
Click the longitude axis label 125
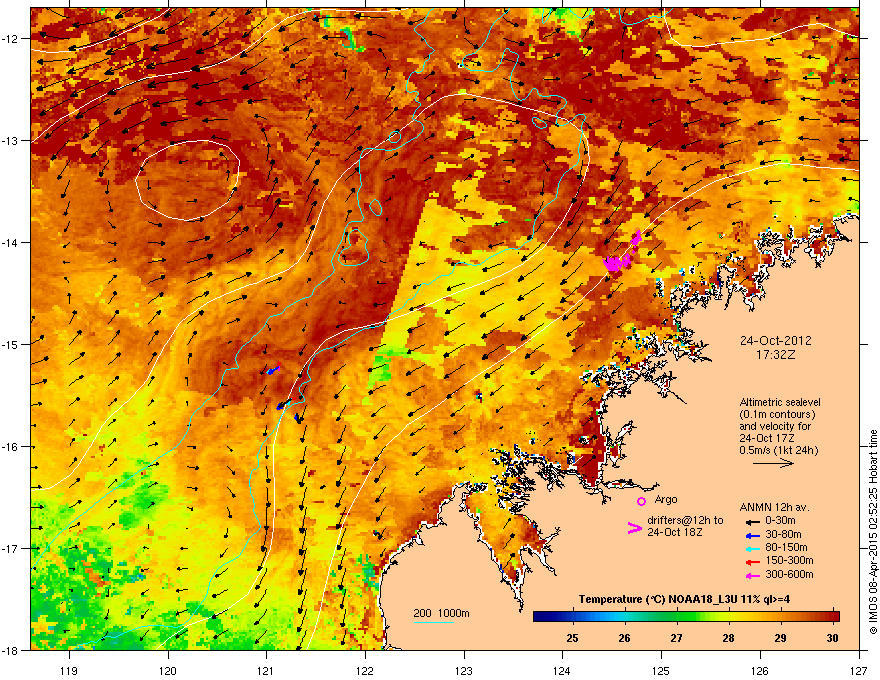661,670
